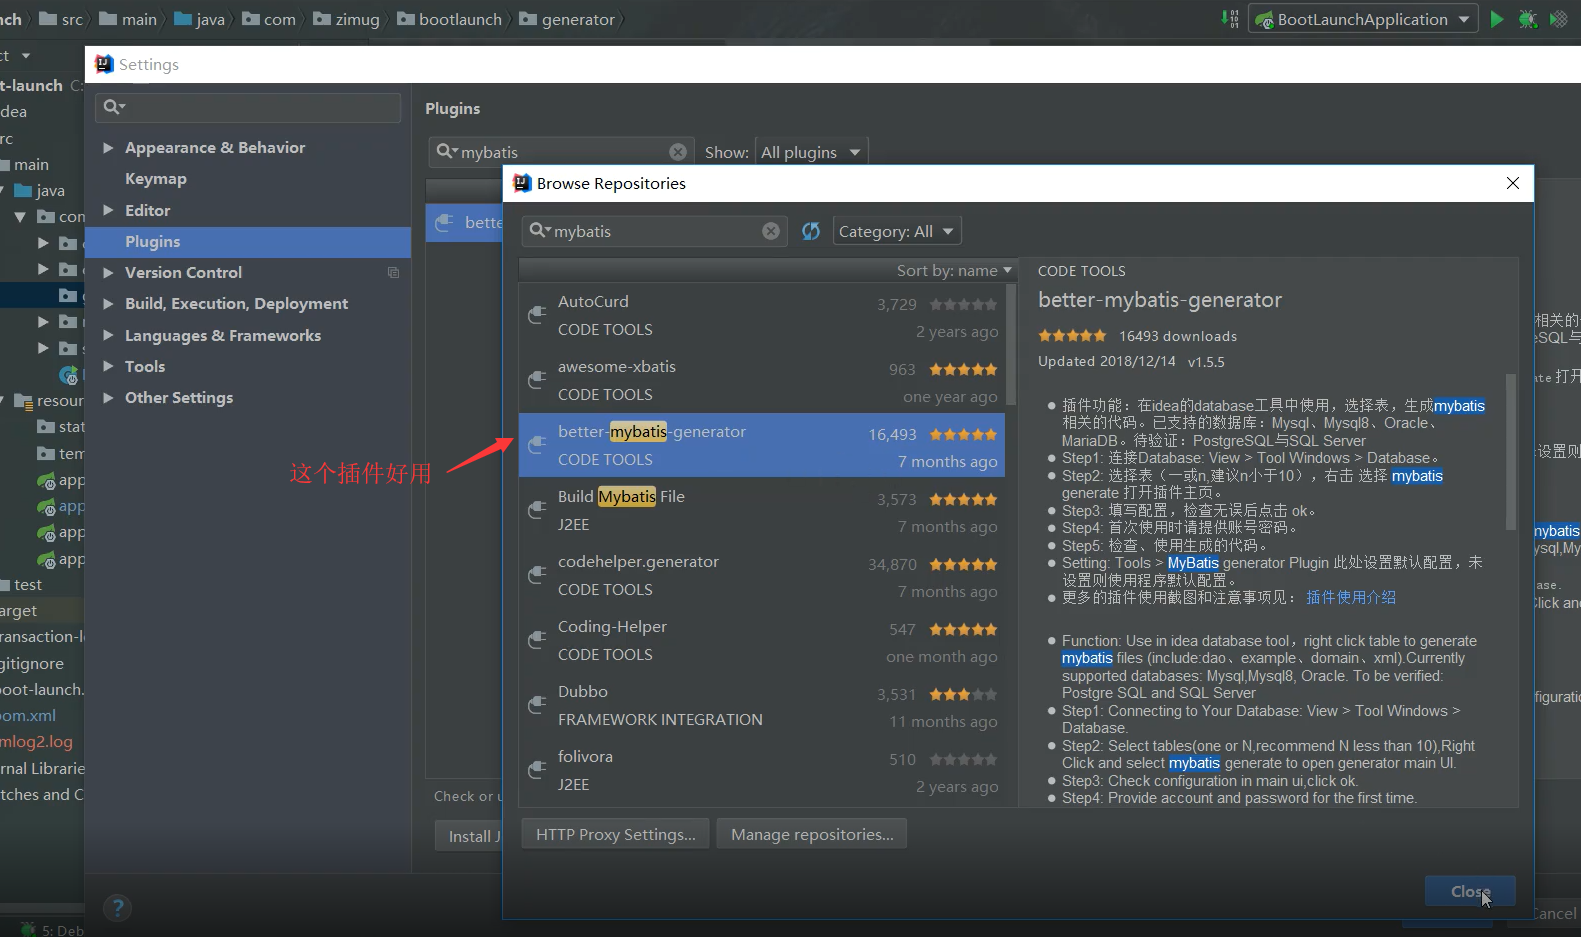Select the Build Mybatis File plugin row

[x=762, y=510]
